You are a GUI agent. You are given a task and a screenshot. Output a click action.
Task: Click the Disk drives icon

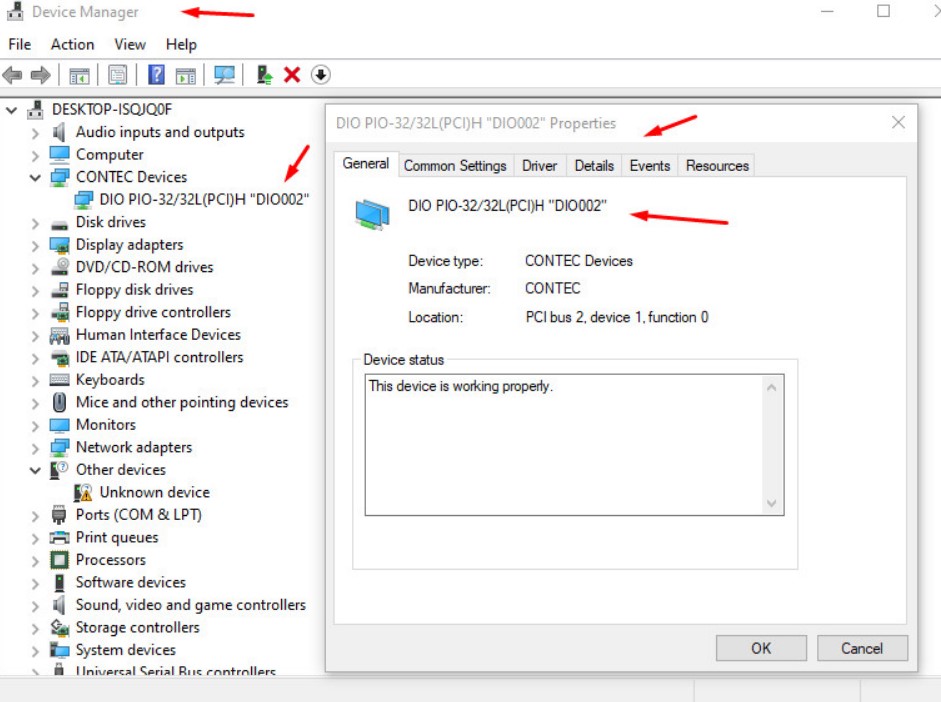tap(59, 225)
